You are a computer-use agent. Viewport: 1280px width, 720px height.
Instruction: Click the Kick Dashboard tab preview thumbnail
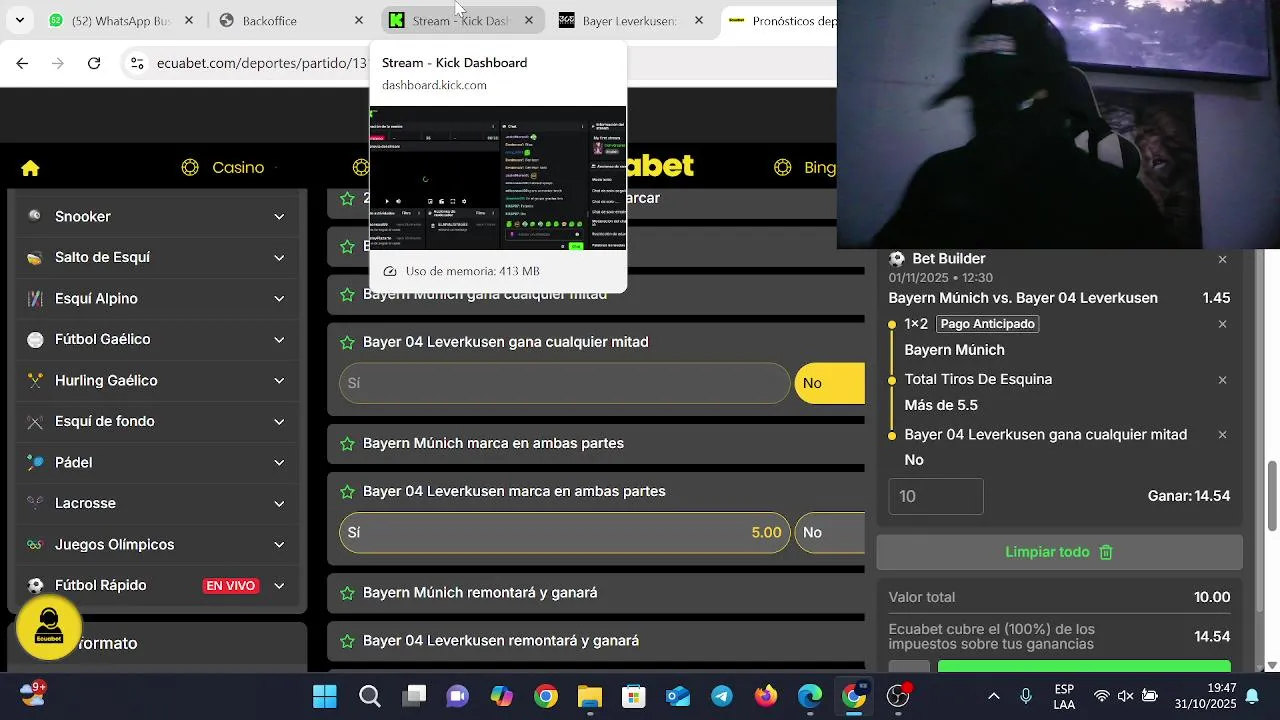(x=498, y=178)
